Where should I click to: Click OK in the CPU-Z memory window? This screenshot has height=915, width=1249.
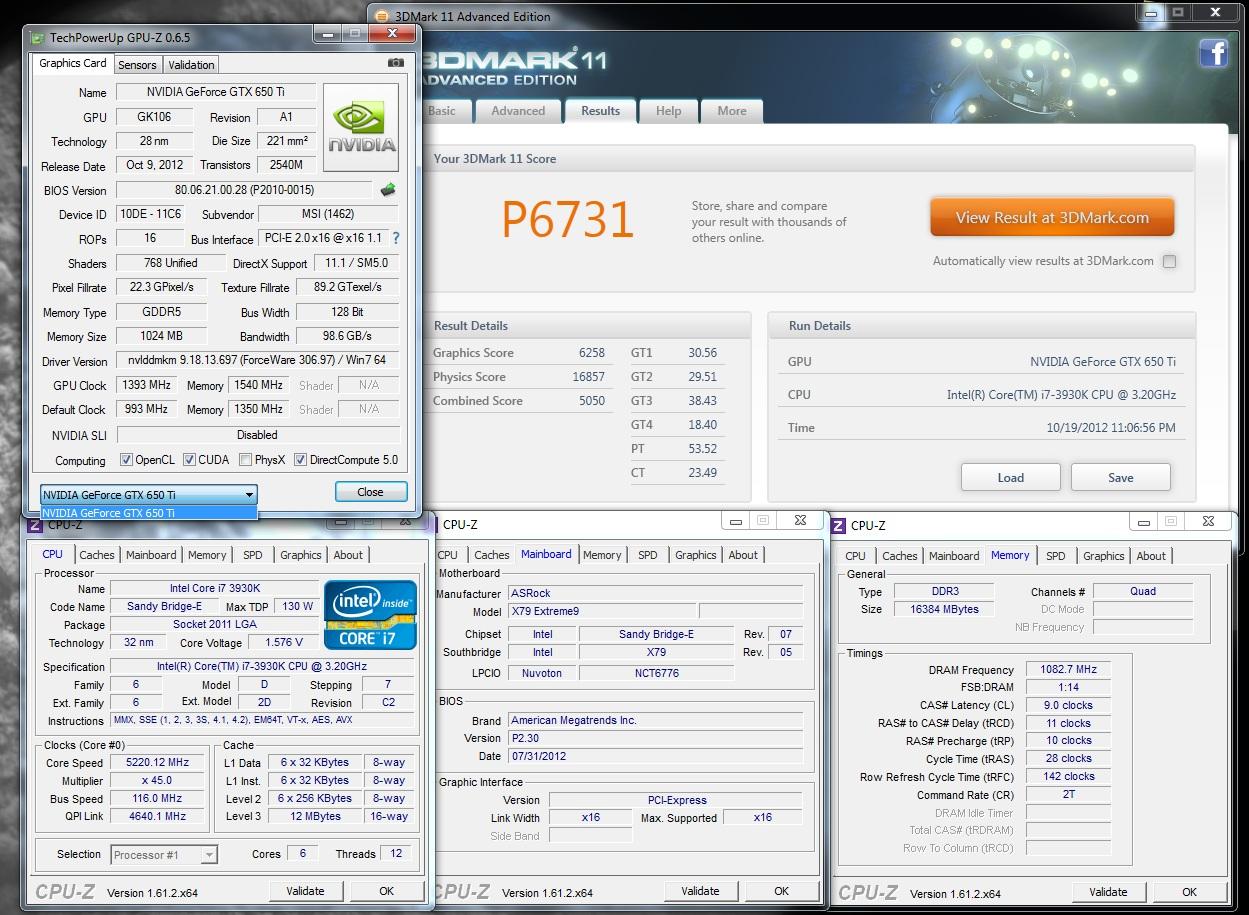tap(1189, 892)
